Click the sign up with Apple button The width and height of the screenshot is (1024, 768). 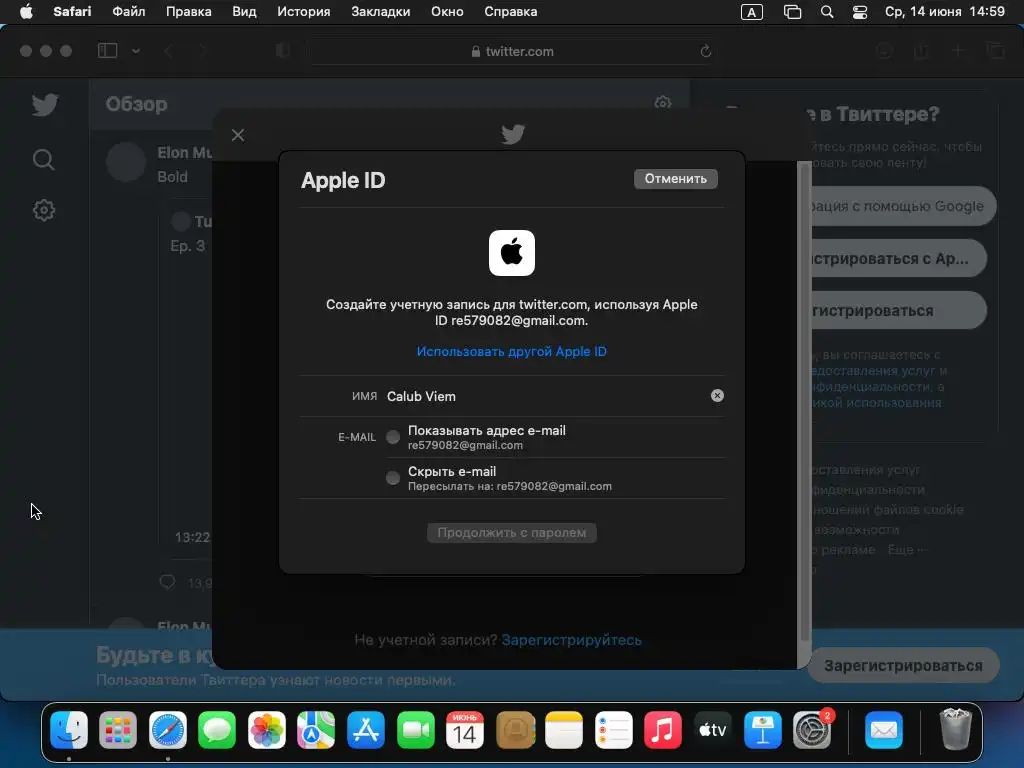click(898, 259)
